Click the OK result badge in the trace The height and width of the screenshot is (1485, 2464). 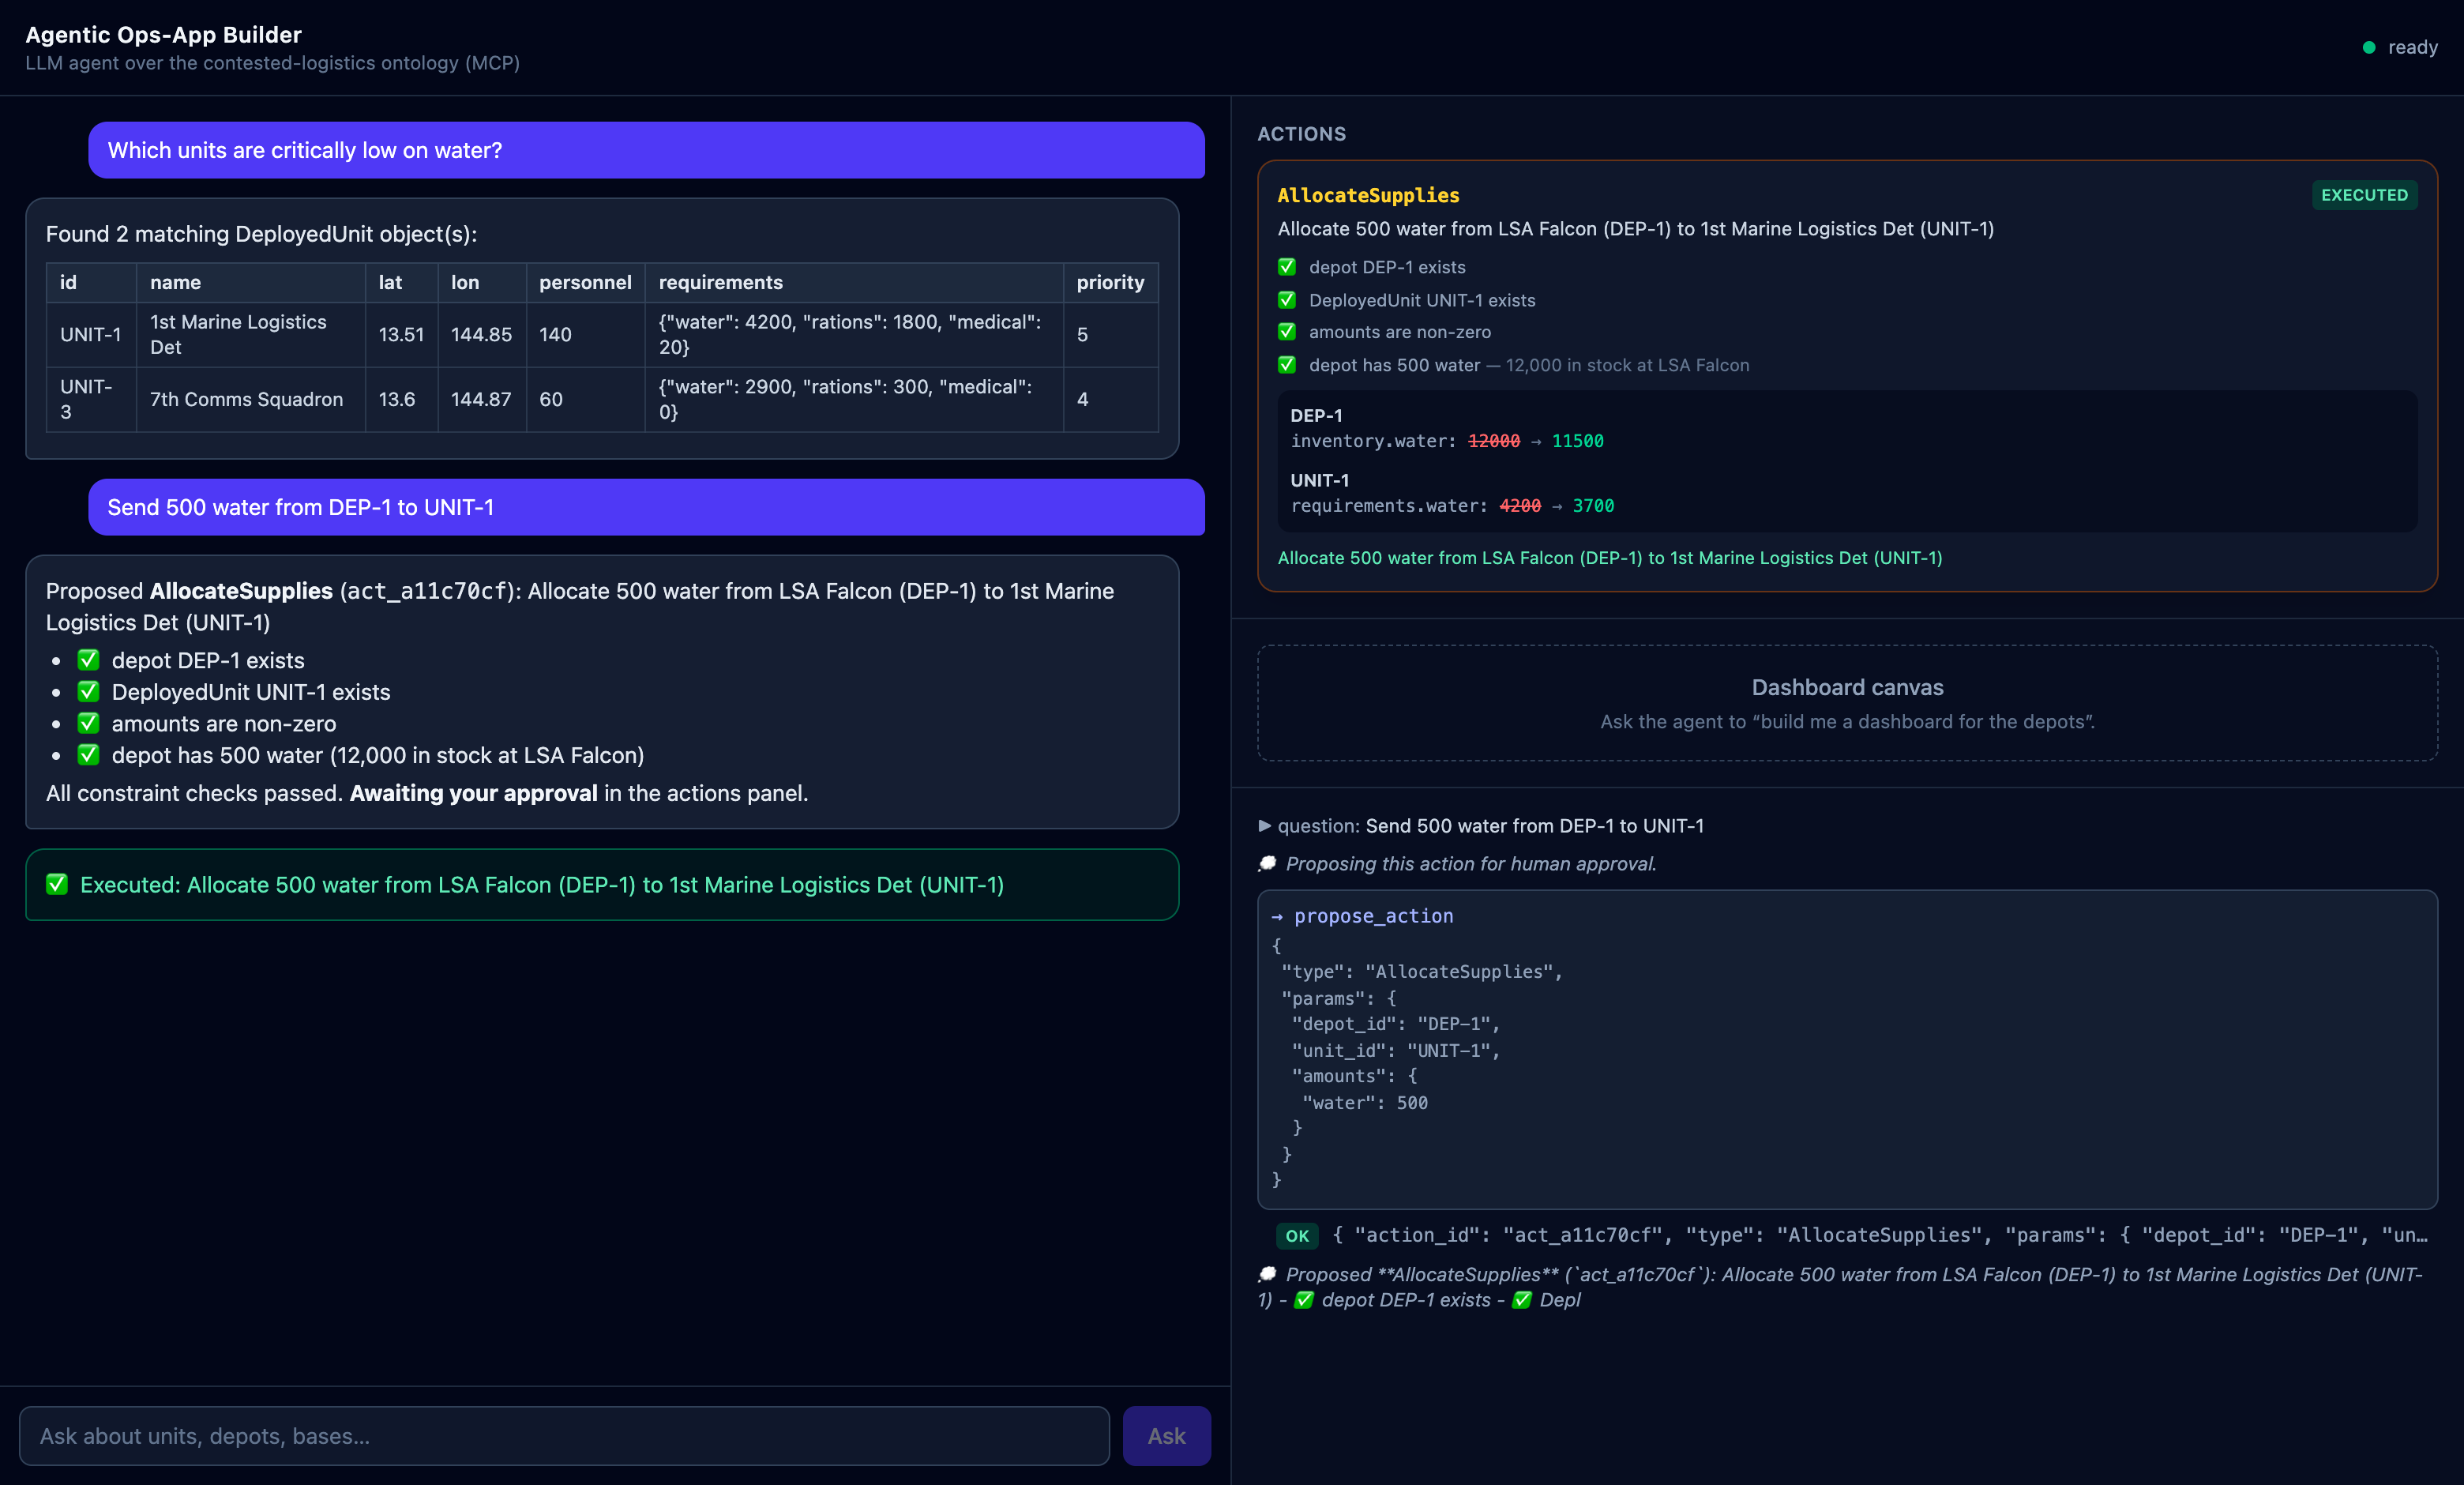pos(1297,1235)
